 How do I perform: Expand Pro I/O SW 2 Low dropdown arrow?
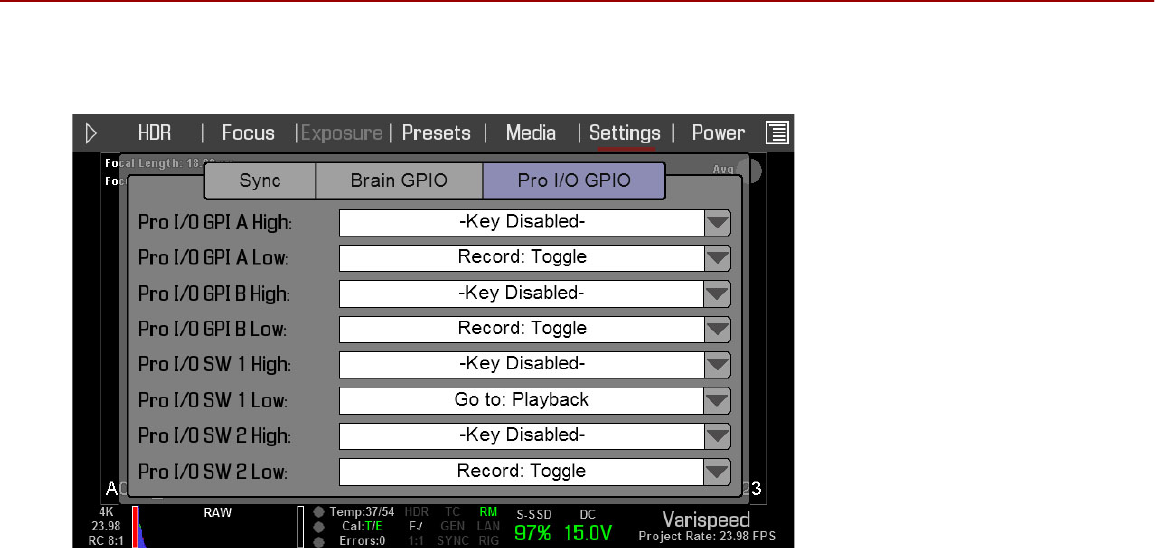pyautogui.click(x=717, y=472)
